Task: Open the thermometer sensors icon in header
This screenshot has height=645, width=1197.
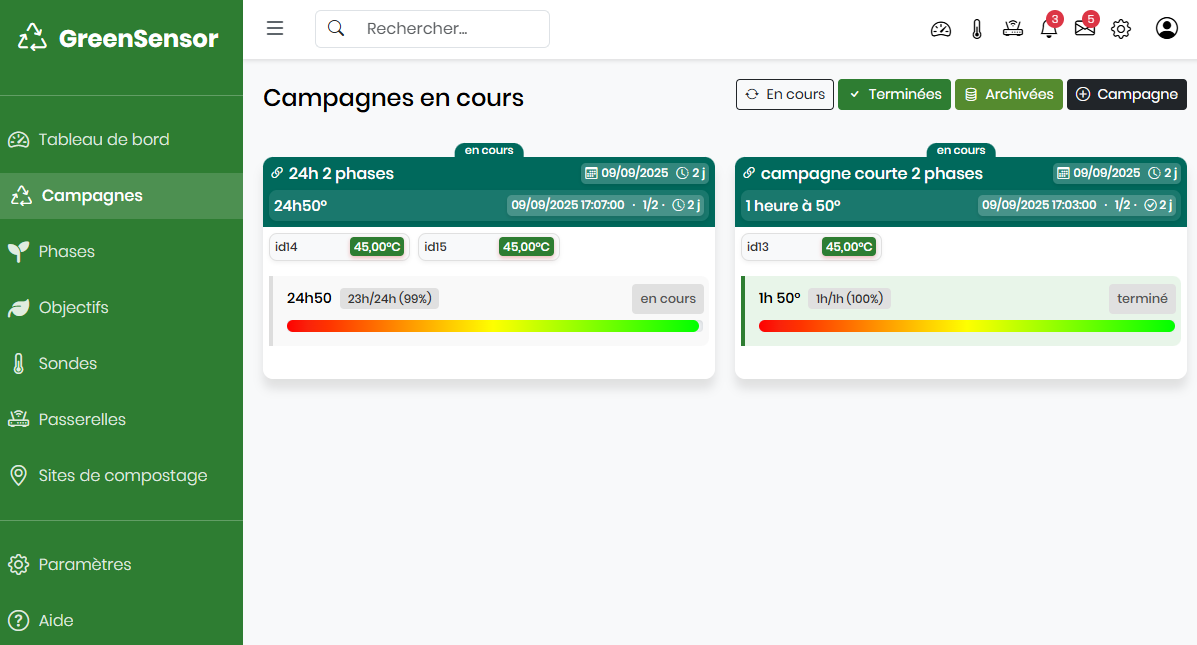Action: 977,28
